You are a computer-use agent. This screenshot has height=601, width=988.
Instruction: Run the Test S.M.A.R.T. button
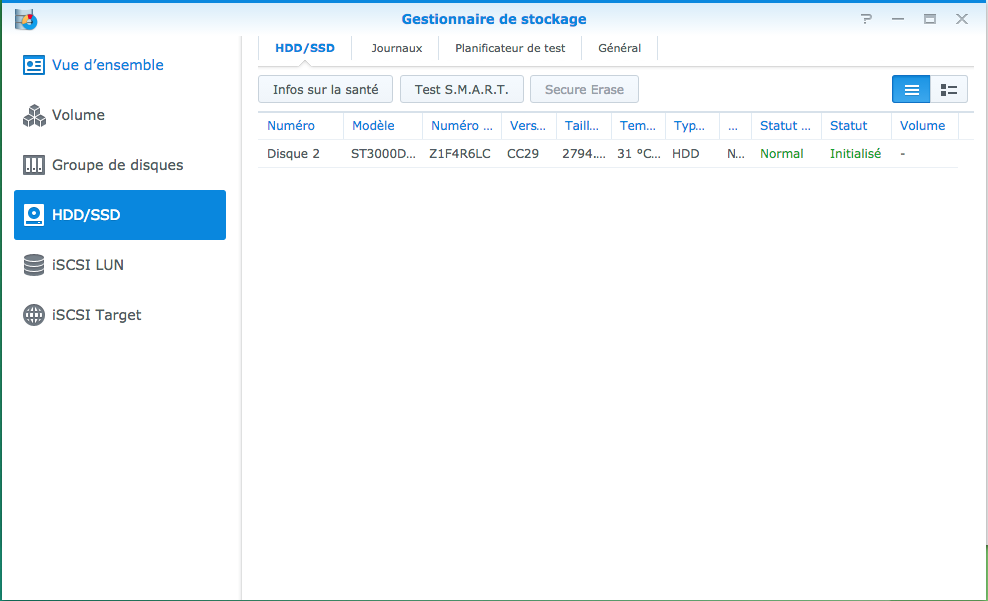pos(461,90)
